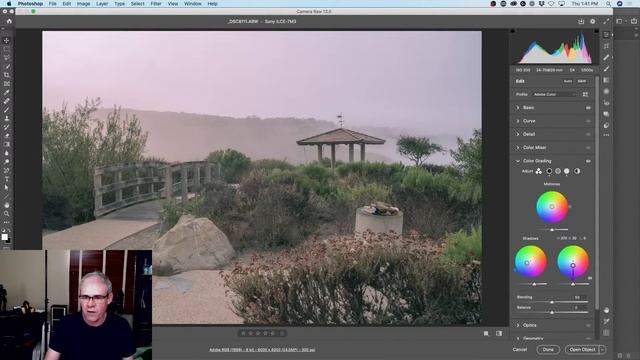Viewport: 640px width, 360px height.
Task: Expand the Curve panel
Action: [x=518, y=121]
